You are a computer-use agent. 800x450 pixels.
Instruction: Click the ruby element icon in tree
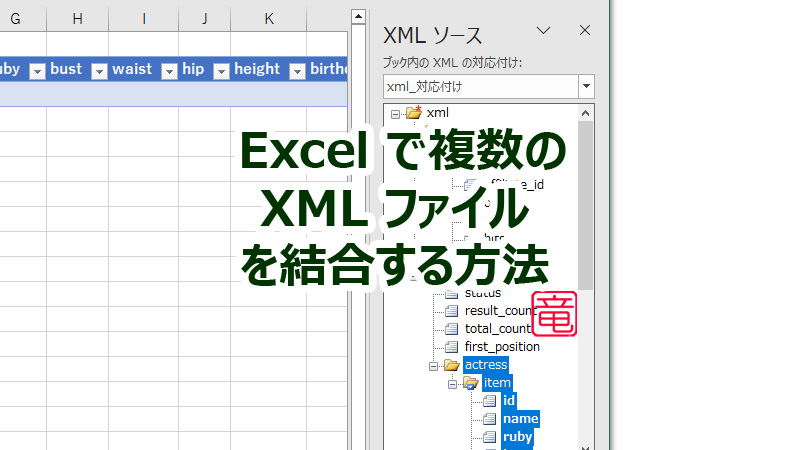pos(489,437)
